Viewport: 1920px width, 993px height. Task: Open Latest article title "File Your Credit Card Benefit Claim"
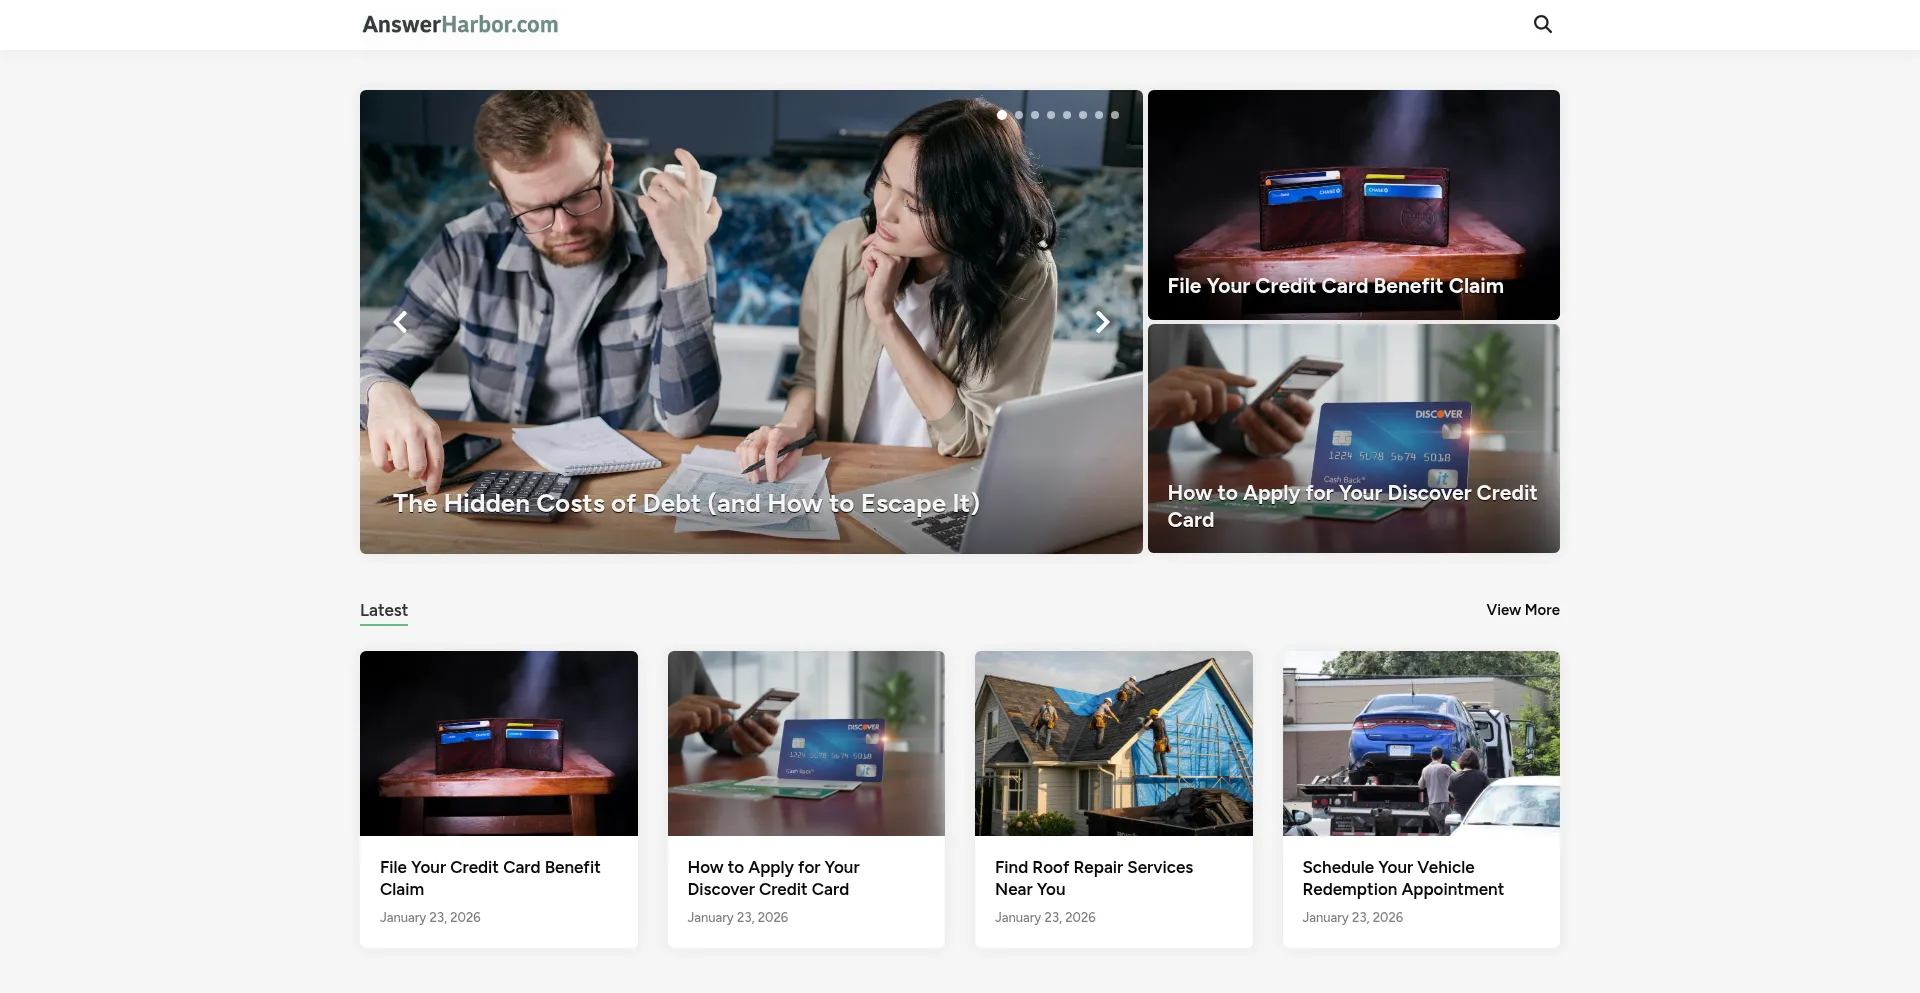click(x=490, y=878)
